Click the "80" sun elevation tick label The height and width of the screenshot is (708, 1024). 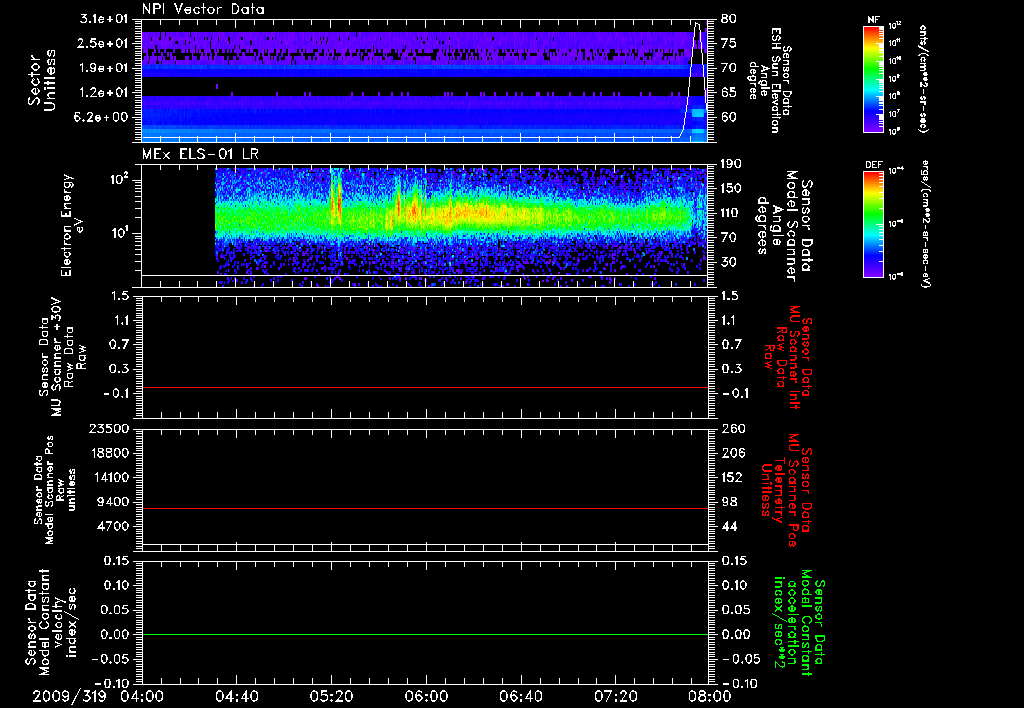tap(729, 19)
